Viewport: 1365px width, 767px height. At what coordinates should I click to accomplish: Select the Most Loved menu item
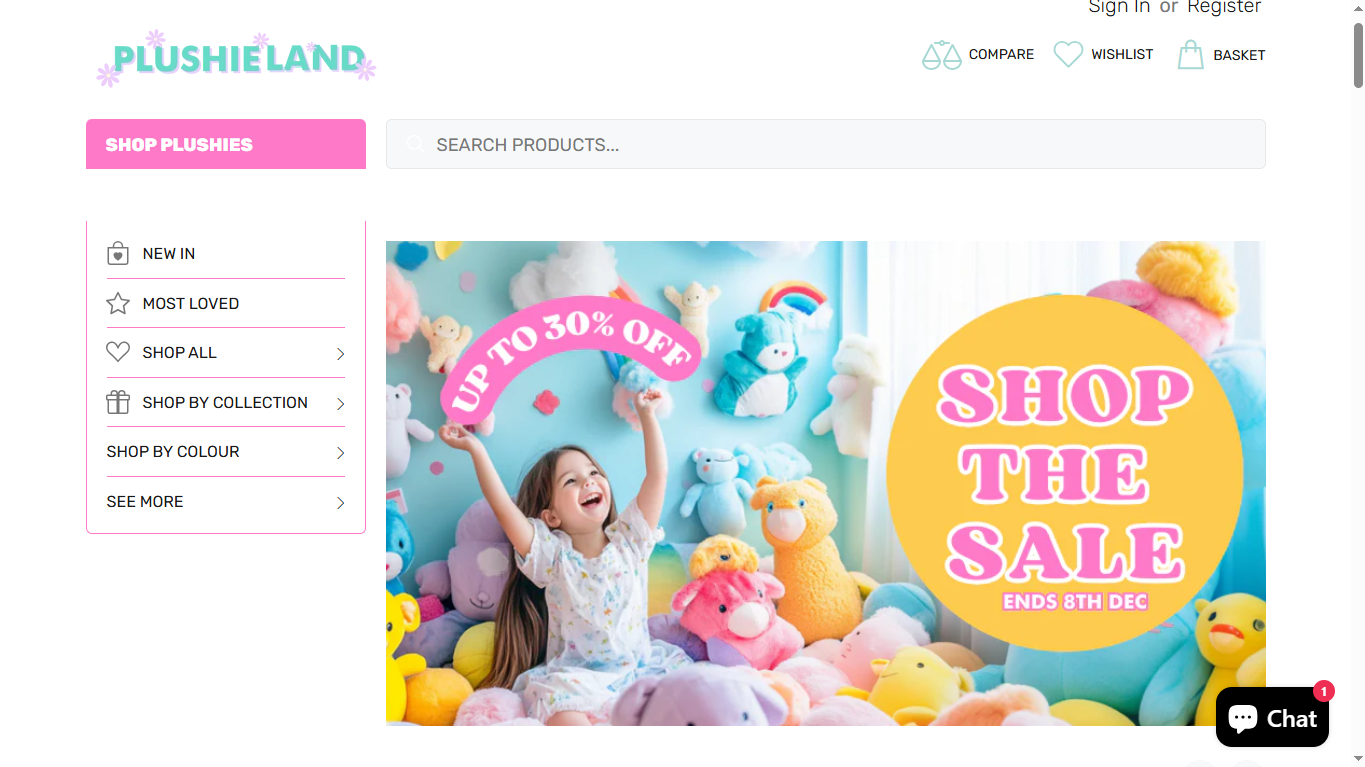tap(226, 303)
